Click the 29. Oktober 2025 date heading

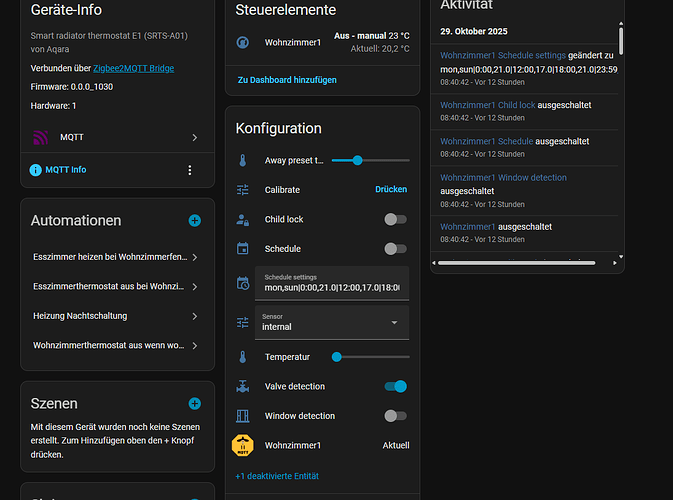(474, 31)
